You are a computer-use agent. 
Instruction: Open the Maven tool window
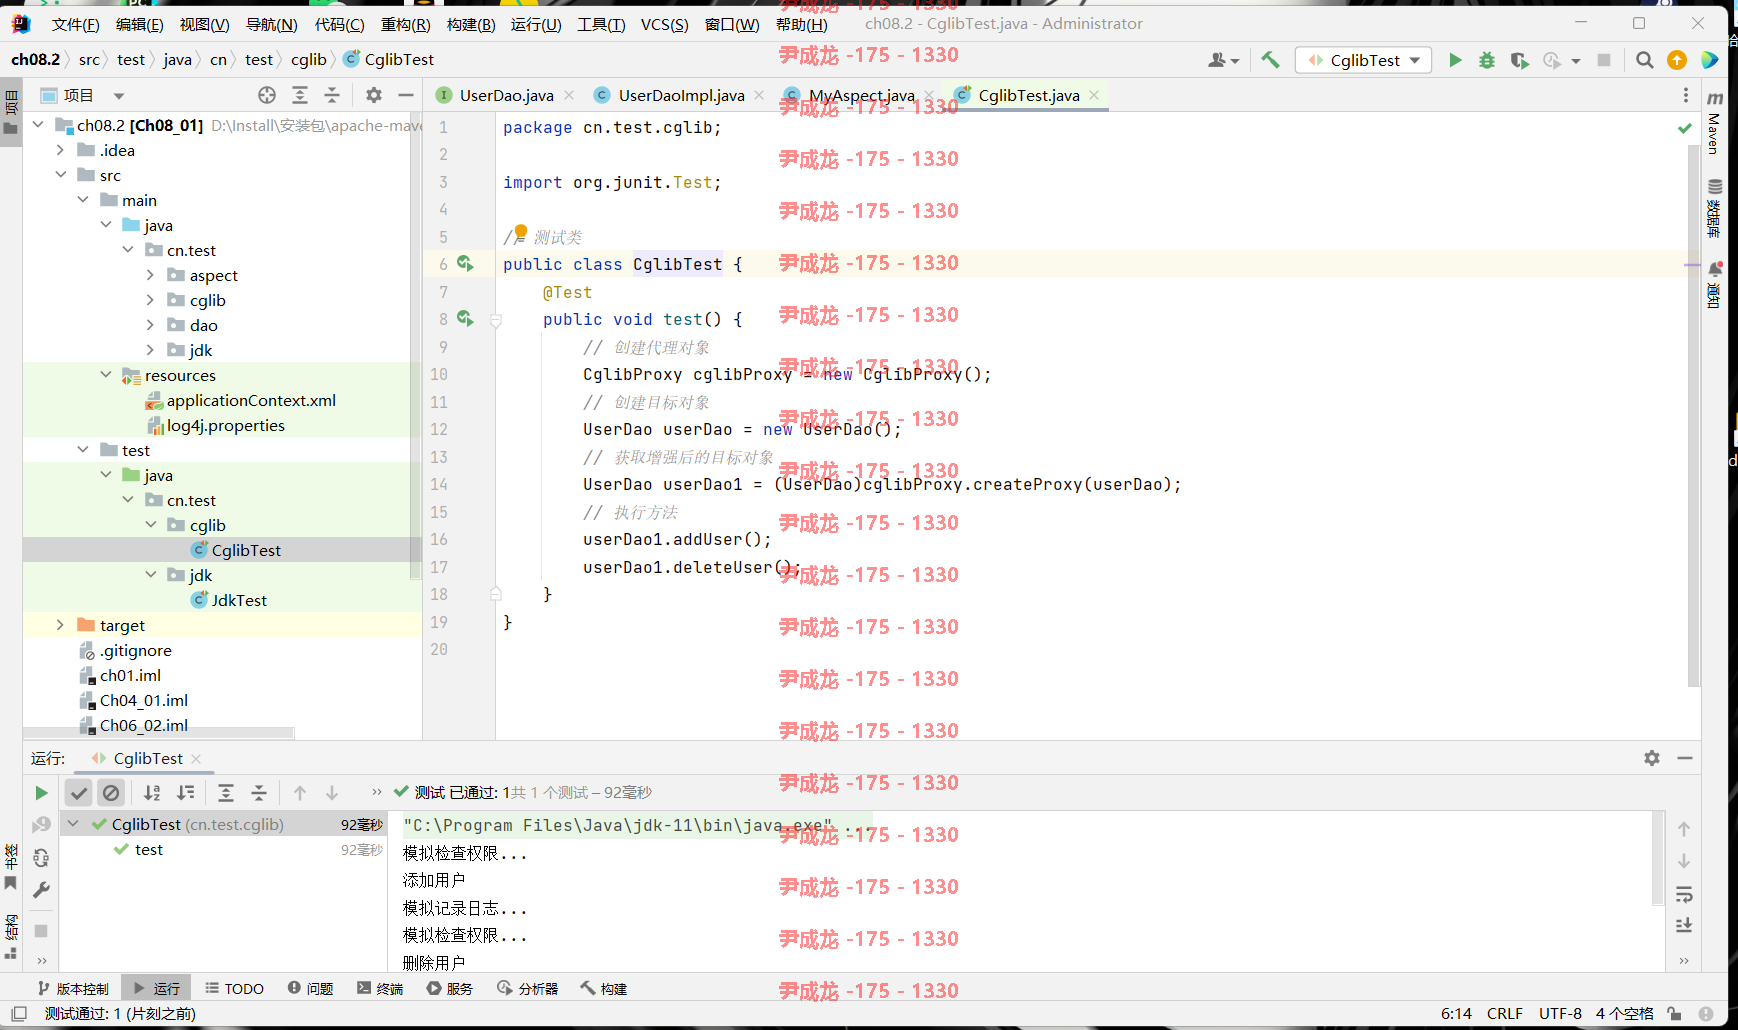(1714, 123)
